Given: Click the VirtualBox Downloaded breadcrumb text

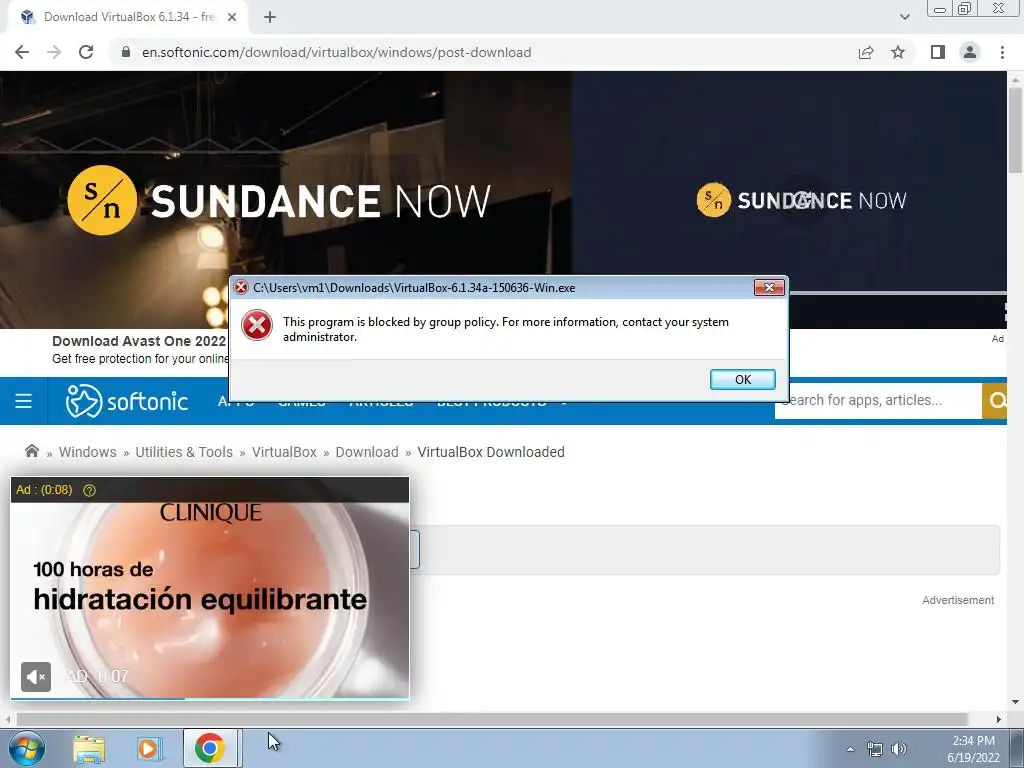Looking at the screenshot, I should coord(491,452).
